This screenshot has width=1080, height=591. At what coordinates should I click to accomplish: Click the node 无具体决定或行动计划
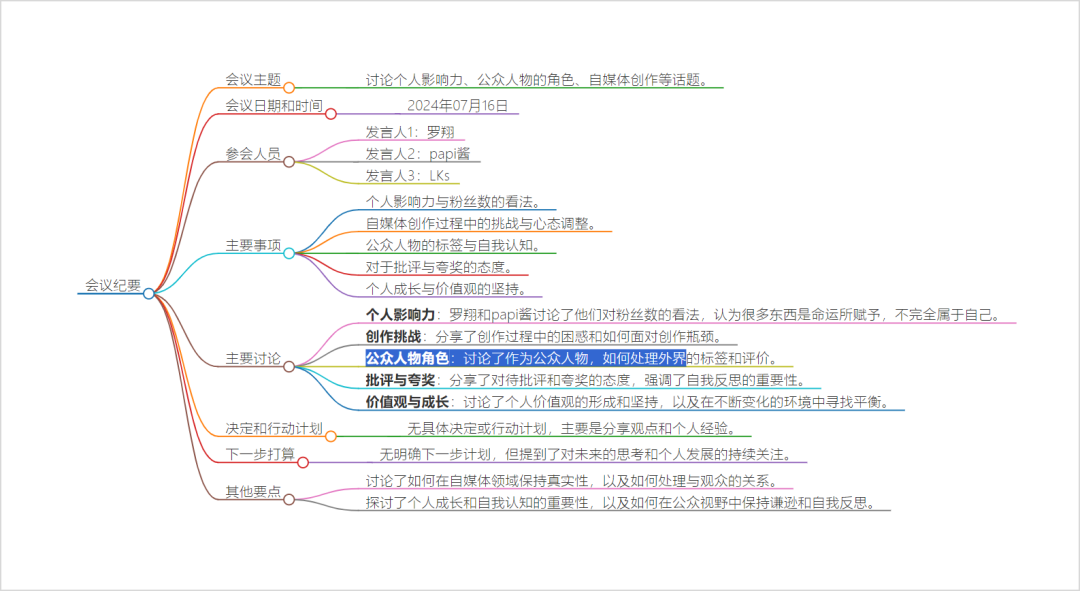tap(573, 428)
